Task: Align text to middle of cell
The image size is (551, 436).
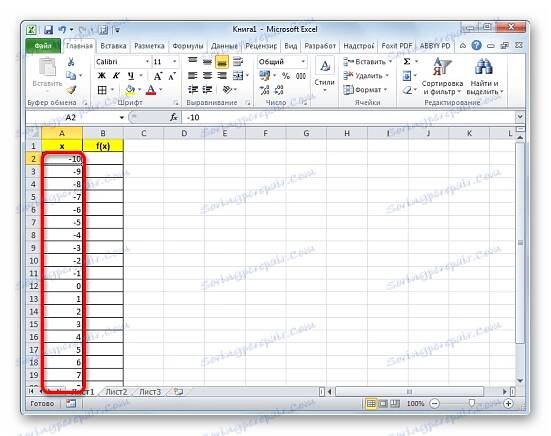Action: pyautogui.click(x=207, y=61)
